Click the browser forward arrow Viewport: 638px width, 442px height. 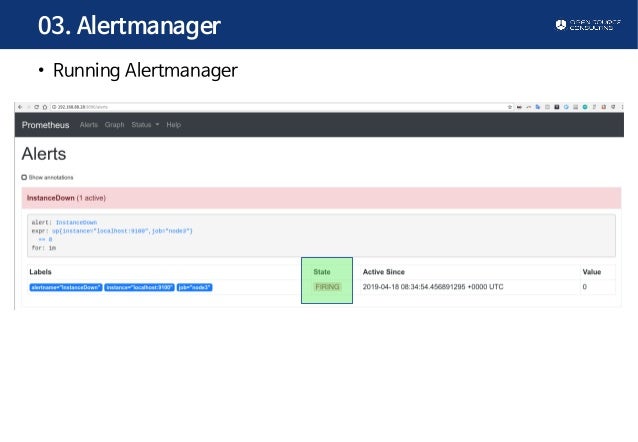click(28, 107)
